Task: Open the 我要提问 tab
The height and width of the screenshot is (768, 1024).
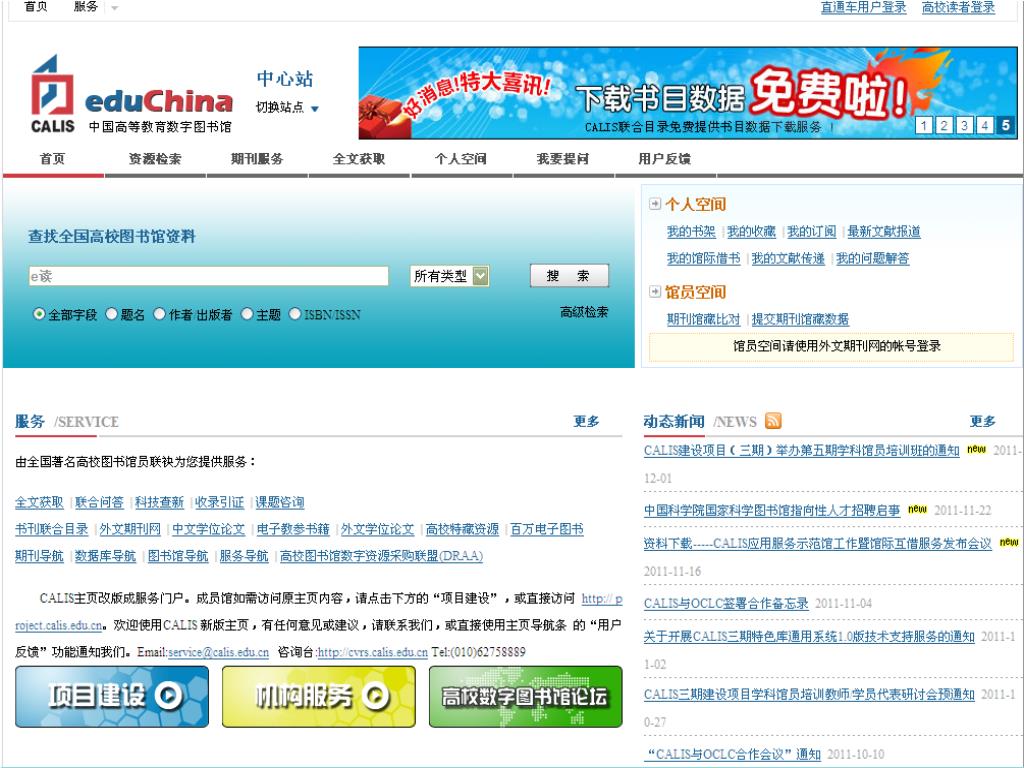Action: pyautogui.click(x=563, y=159)
